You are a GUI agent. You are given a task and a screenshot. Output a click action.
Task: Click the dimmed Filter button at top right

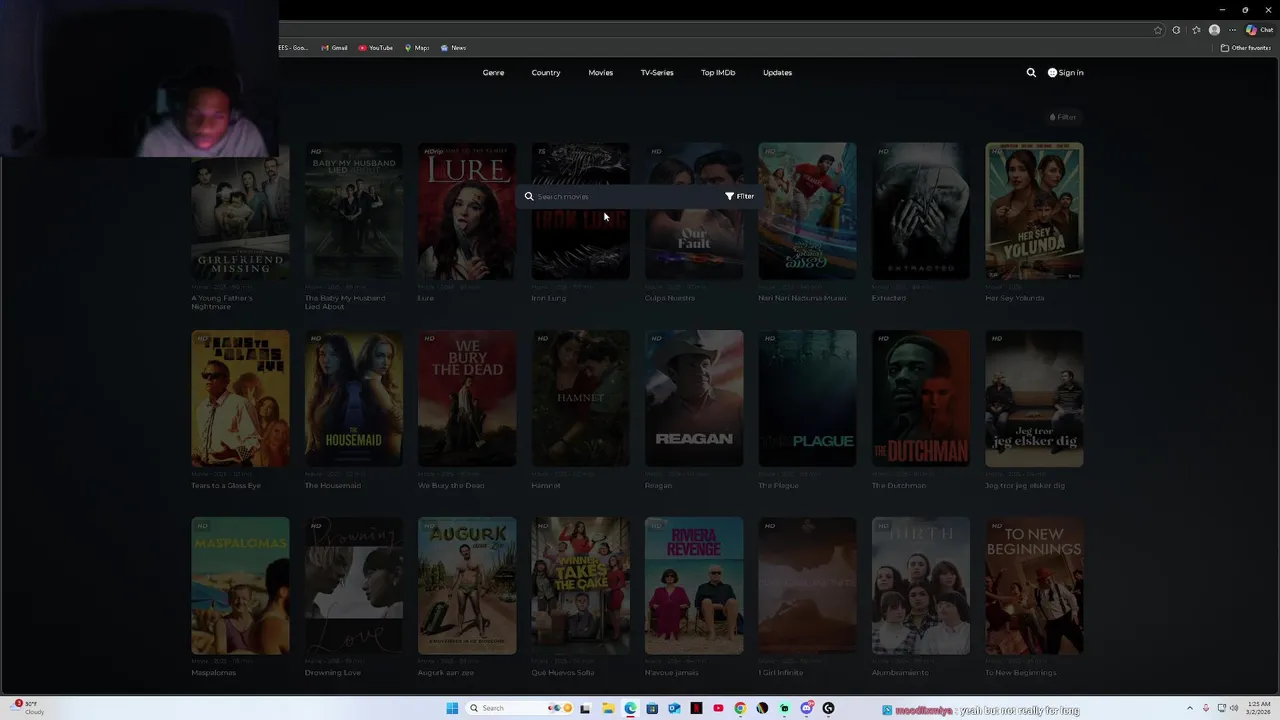(x=1063, y=117)
